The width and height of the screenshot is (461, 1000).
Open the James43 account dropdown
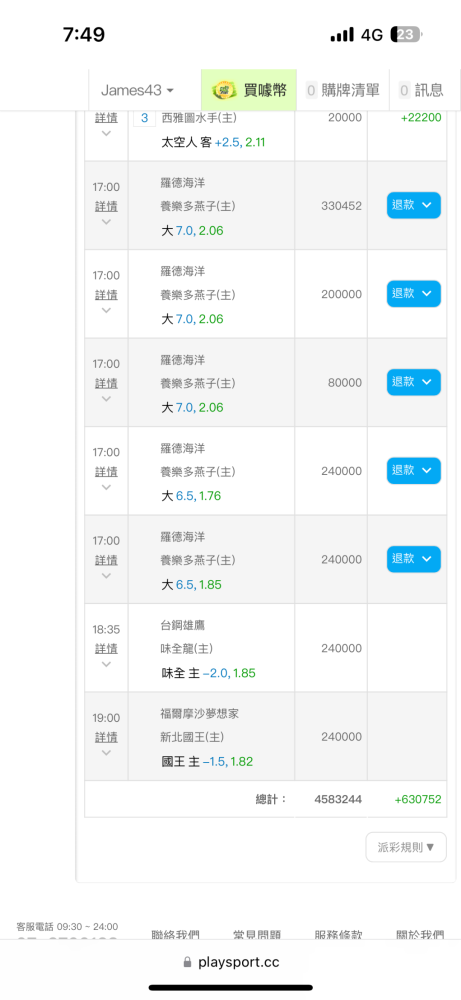138,90
